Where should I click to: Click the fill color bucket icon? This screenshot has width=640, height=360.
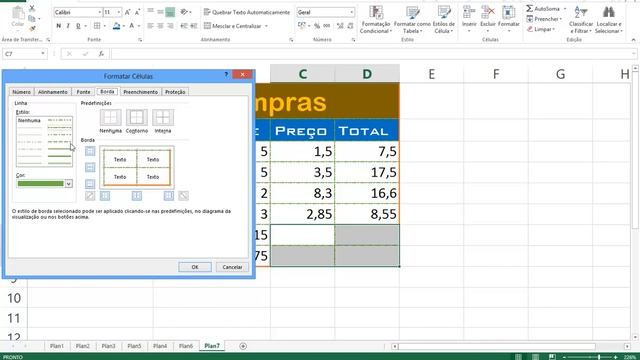116,26
